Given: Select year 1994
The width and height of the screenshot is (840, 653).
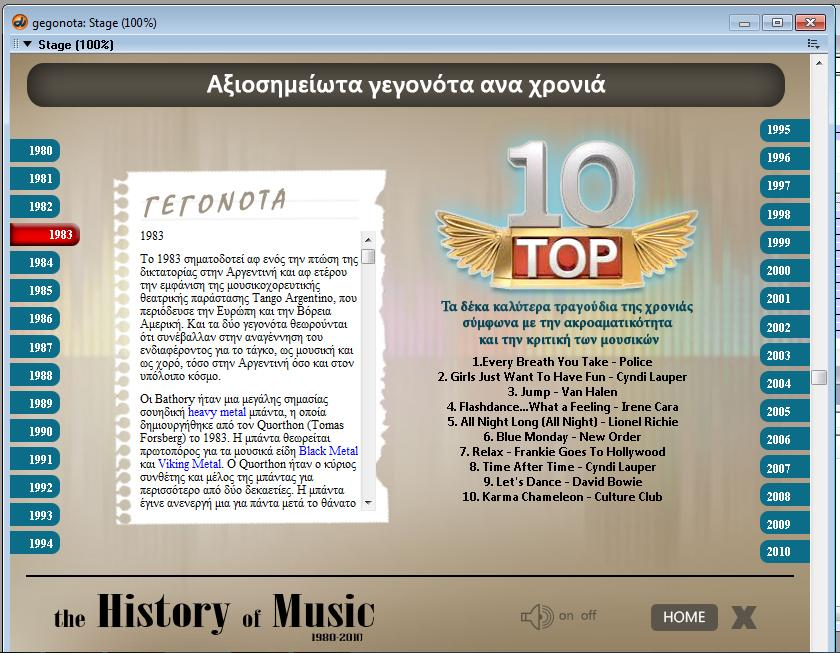Looking at the screenshot, I should tap(35, 543).
